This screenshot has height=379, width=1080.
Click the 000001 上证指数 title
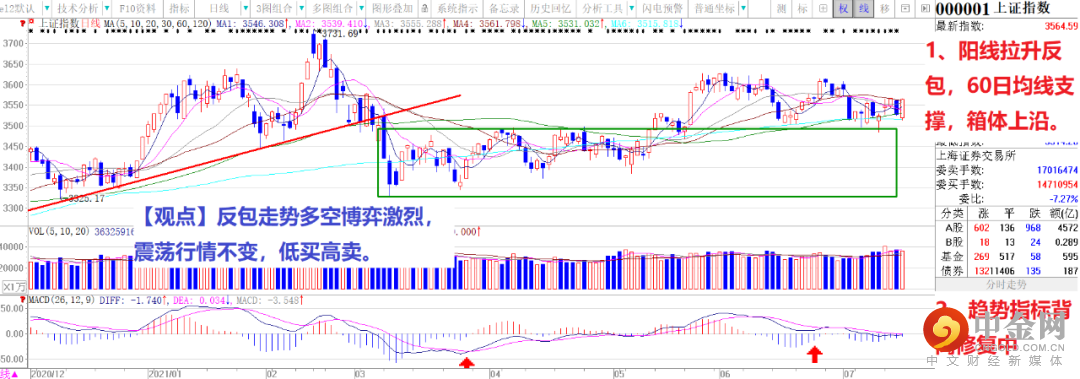click(992, 8)
